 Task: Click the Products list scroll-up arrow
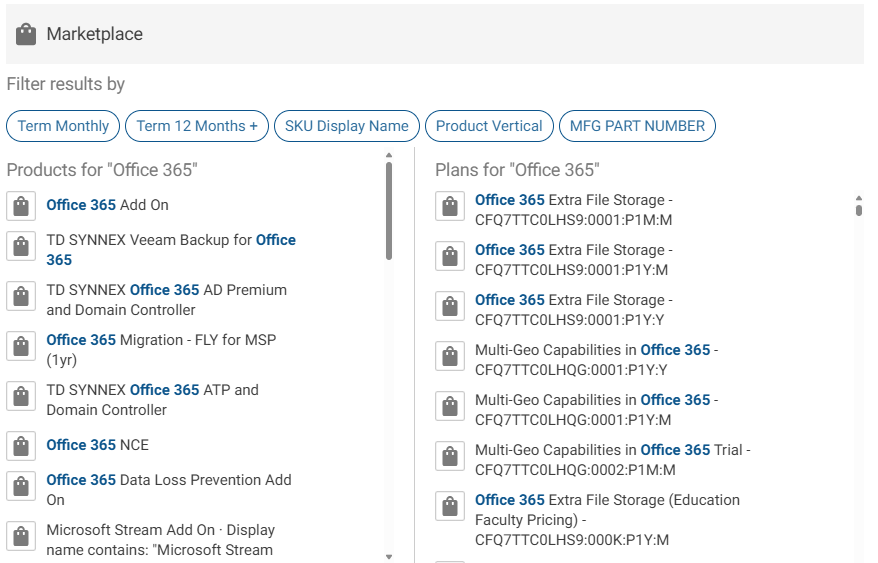[x=389, y=155]
